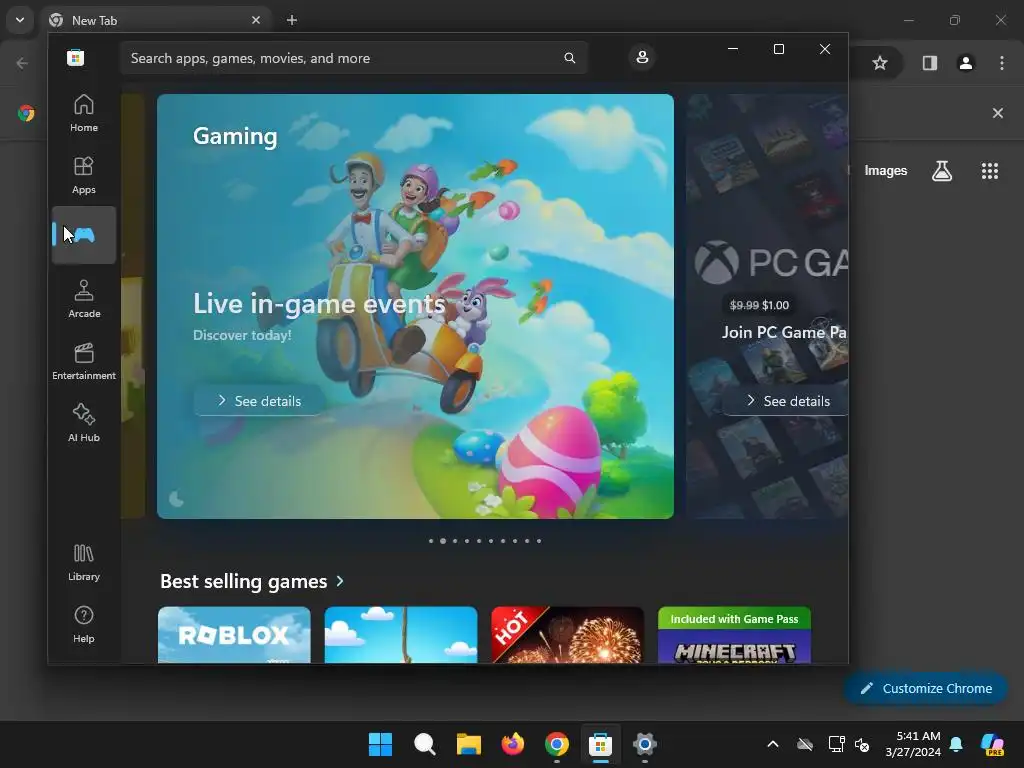Select the last carousel page dot
The image size is (1024, 768).
pyautogui.click(x=539, y=541)
